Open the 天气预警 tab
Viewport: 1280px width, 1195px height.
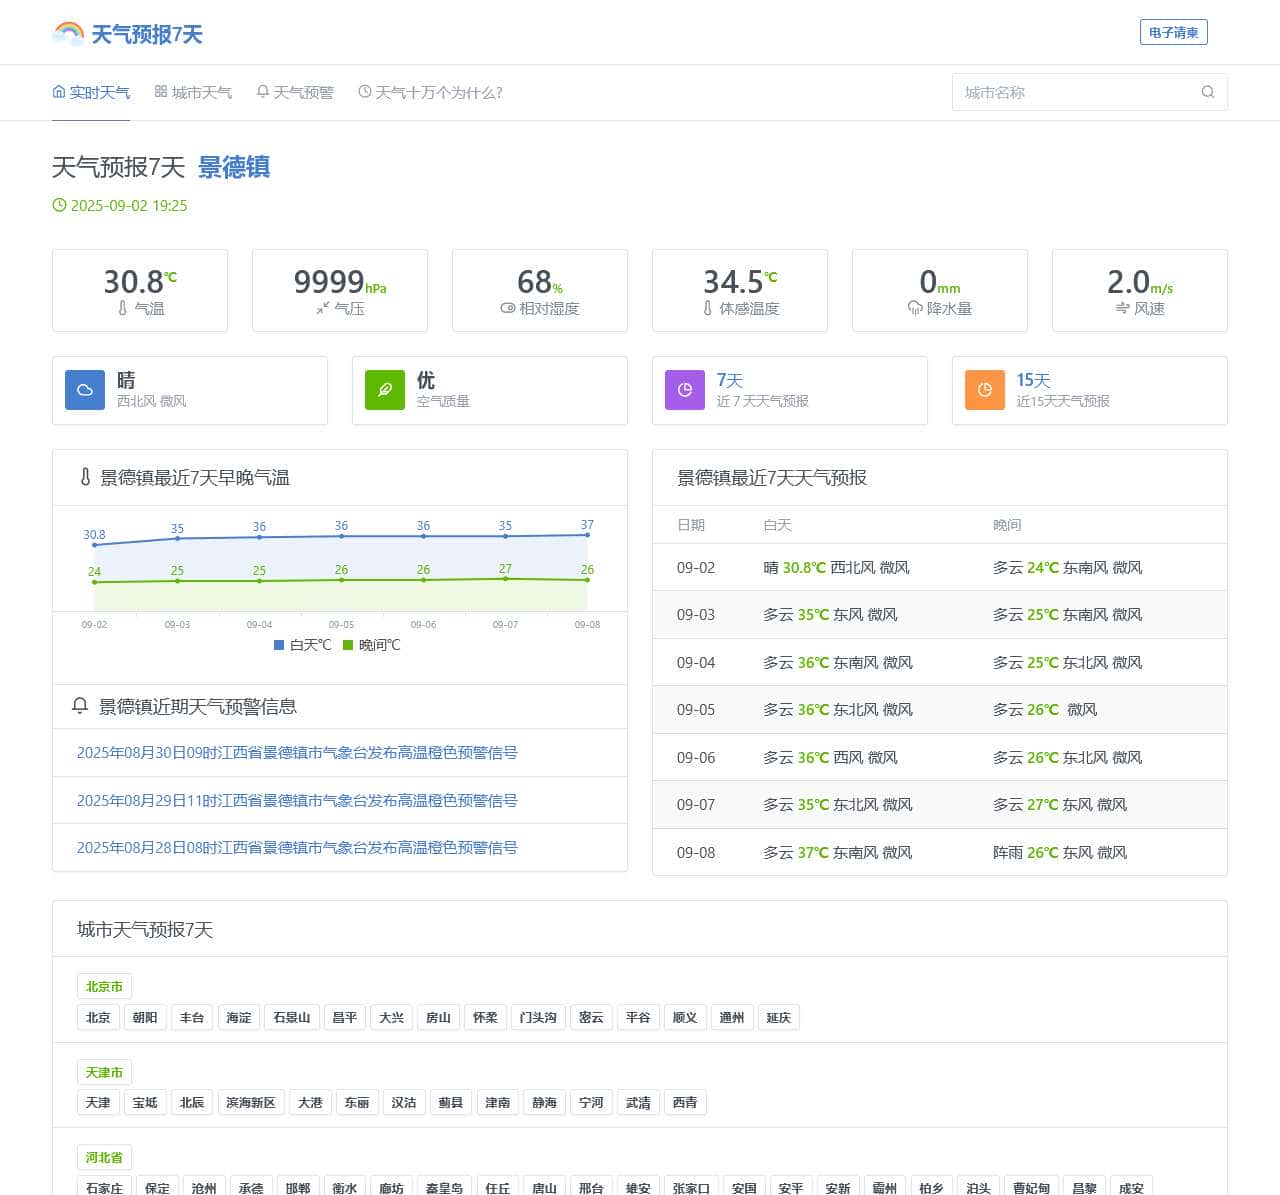click(295, 92)
